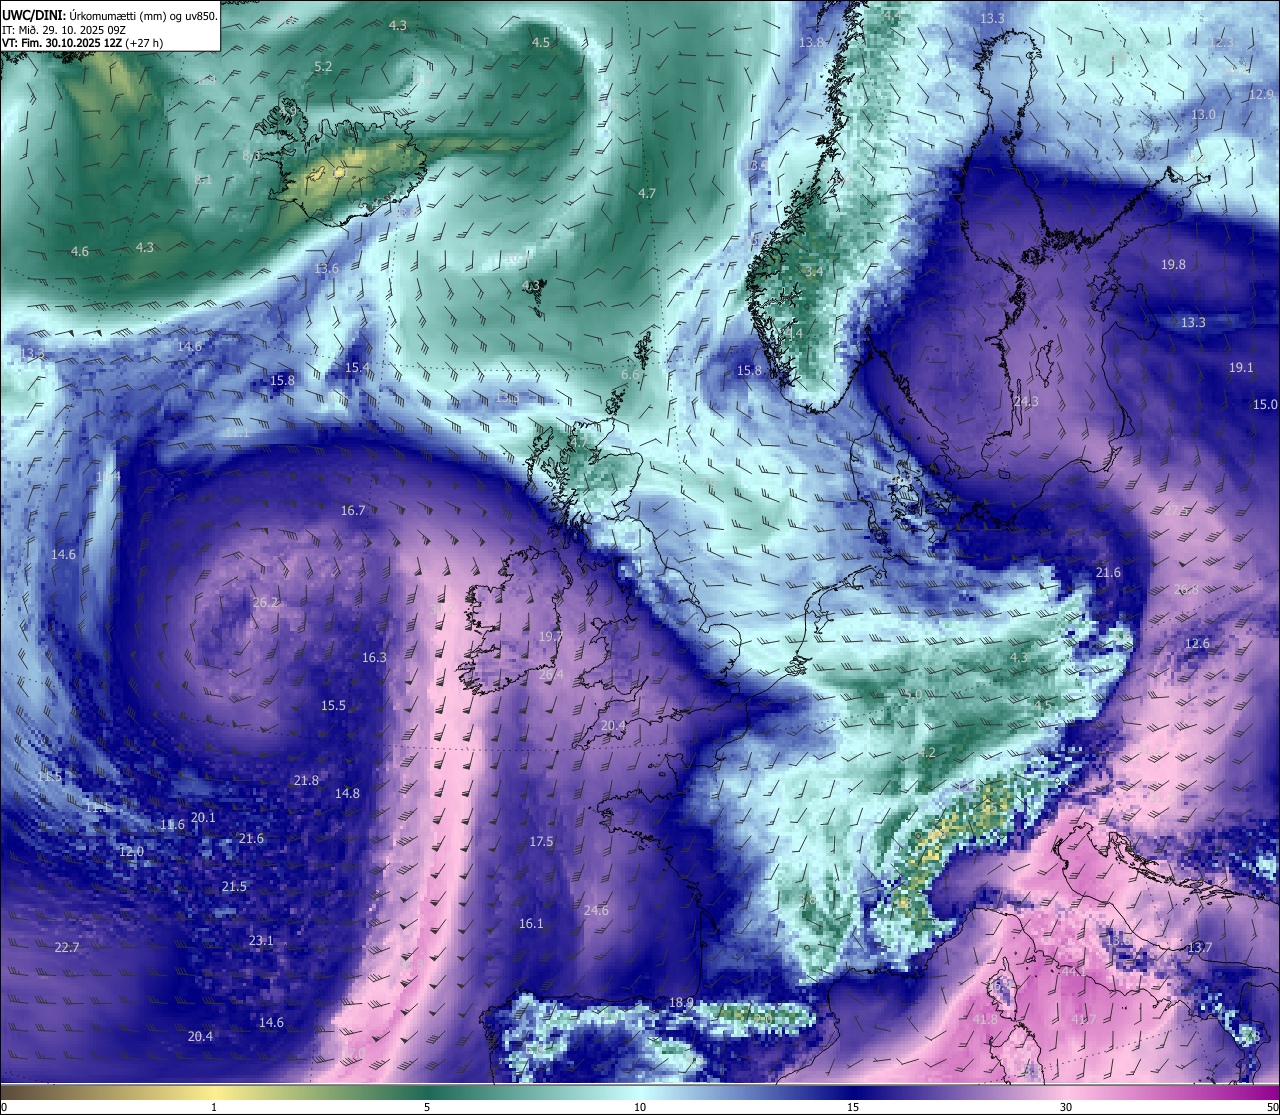The width and height of the screenshot is (1280, 1115).
Task: Click the 13.0 value label
Action: (x=1203, y=115)
